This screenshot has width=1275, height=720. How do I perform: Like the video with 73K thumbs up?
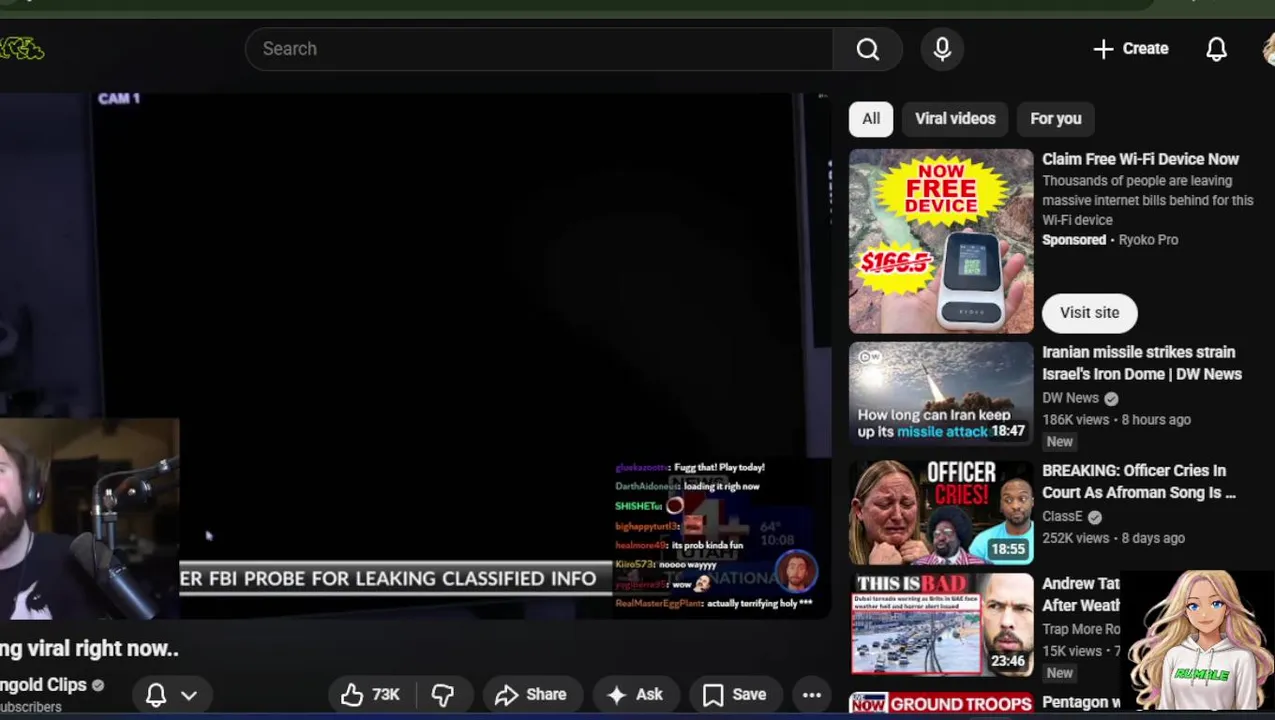(371, 695)
